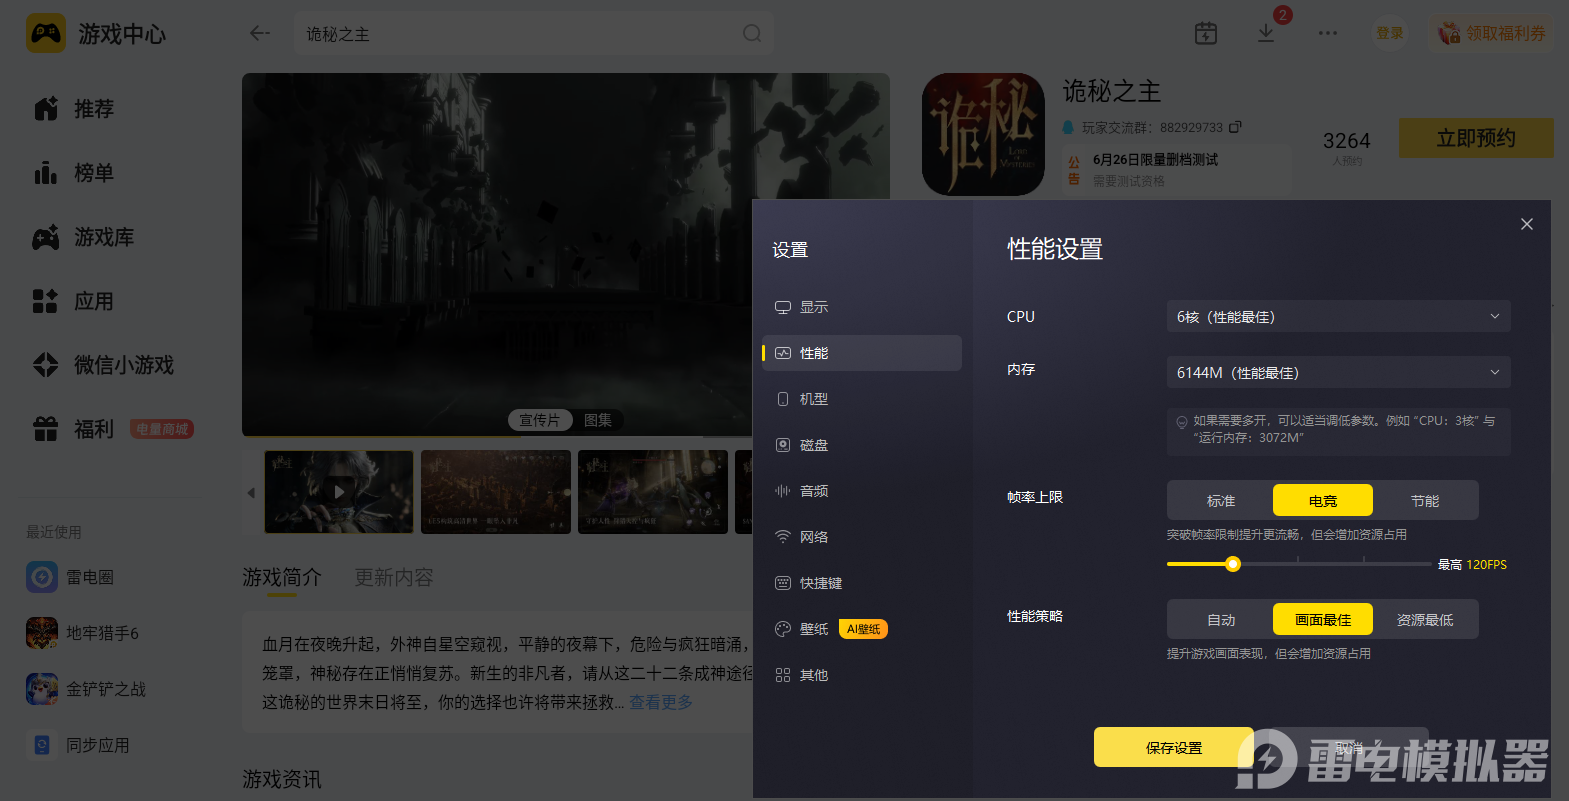Open 机型 device model settings
The image size is (1569, 801).
pyautogui.click(x=862, y=399)
